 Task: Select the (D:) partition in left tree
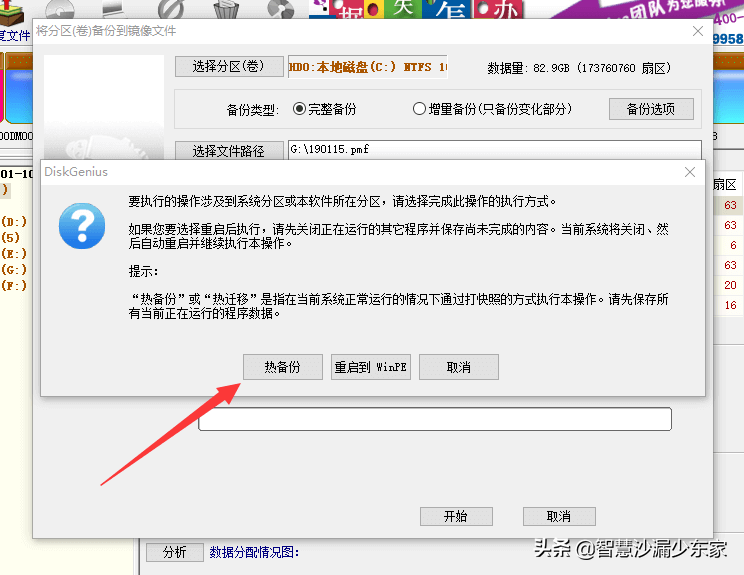(14, 222)
